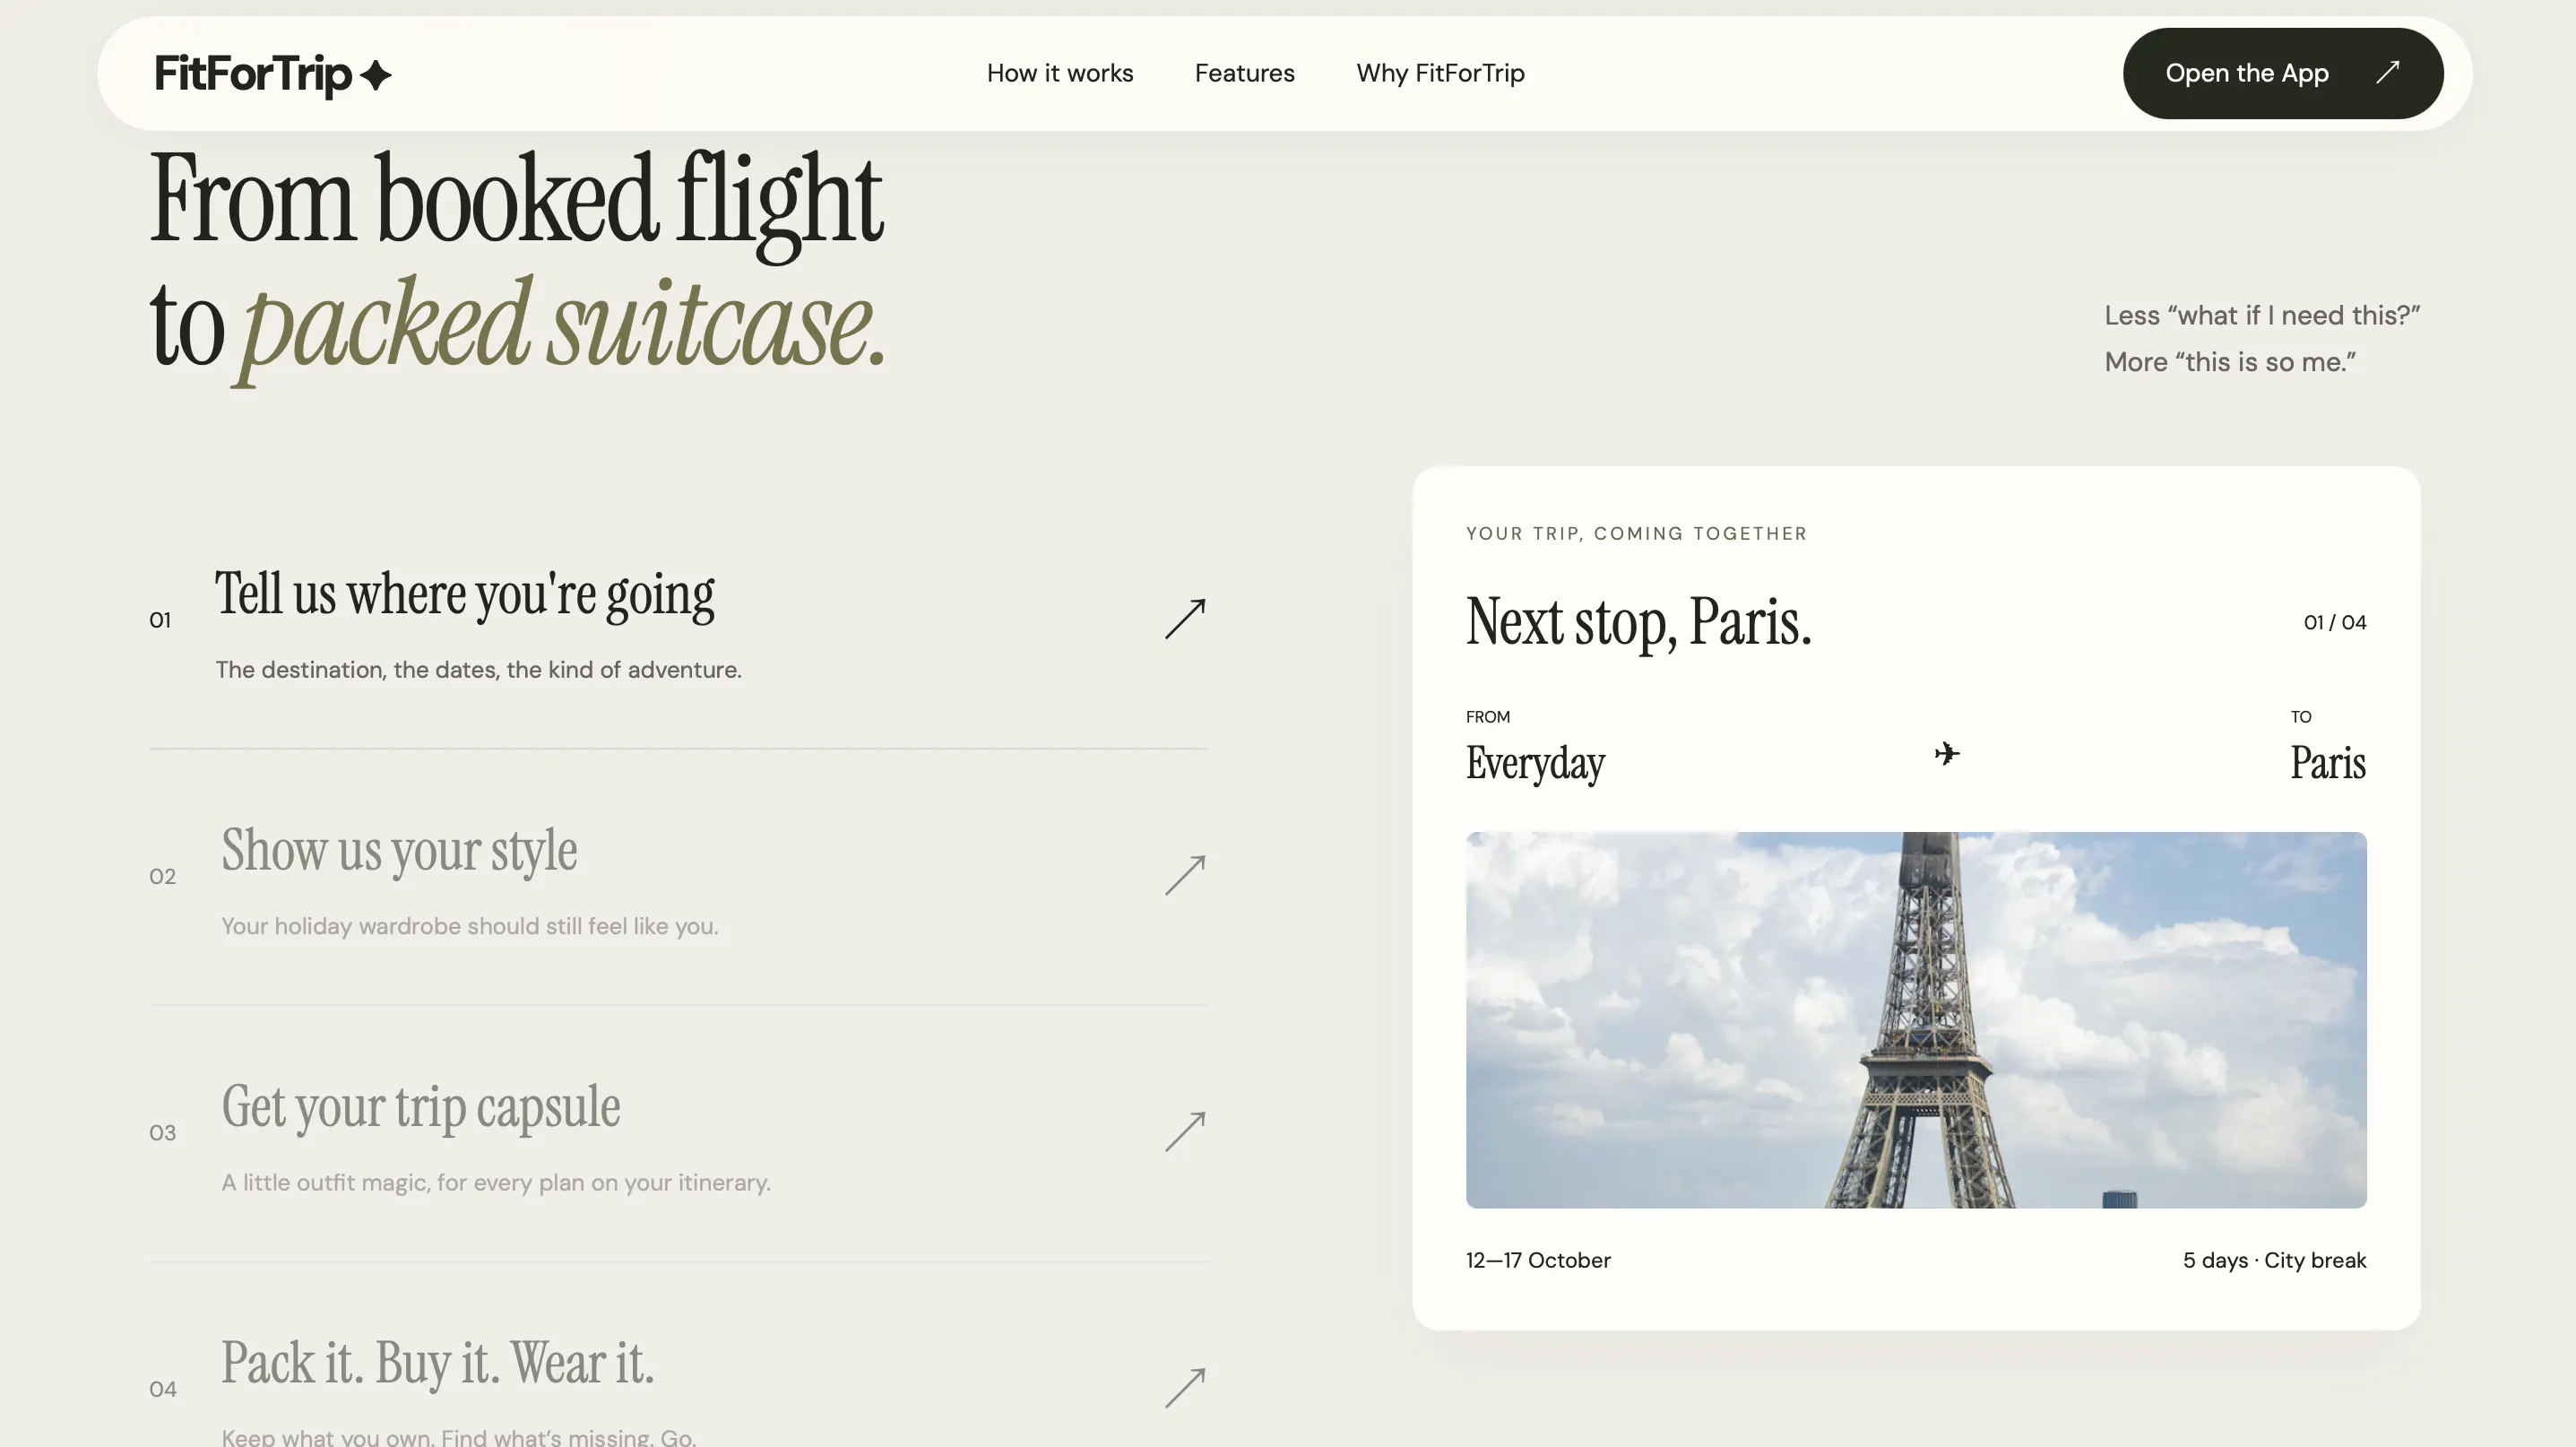
Task: Open the Why FitForTrip nav link
Action: [1440, 73]
